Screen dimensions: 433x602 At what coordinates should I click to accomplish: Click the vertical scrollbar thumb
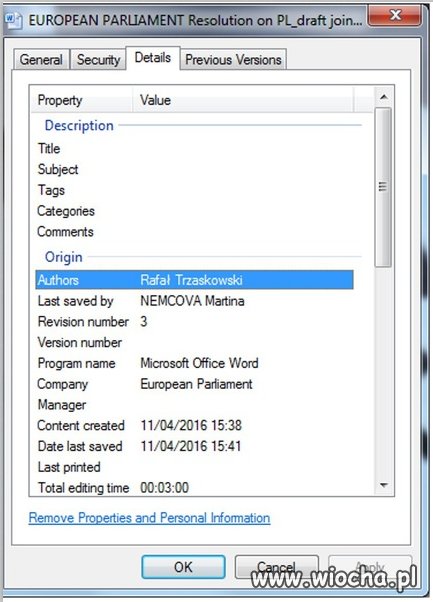(x=383, y=187)
